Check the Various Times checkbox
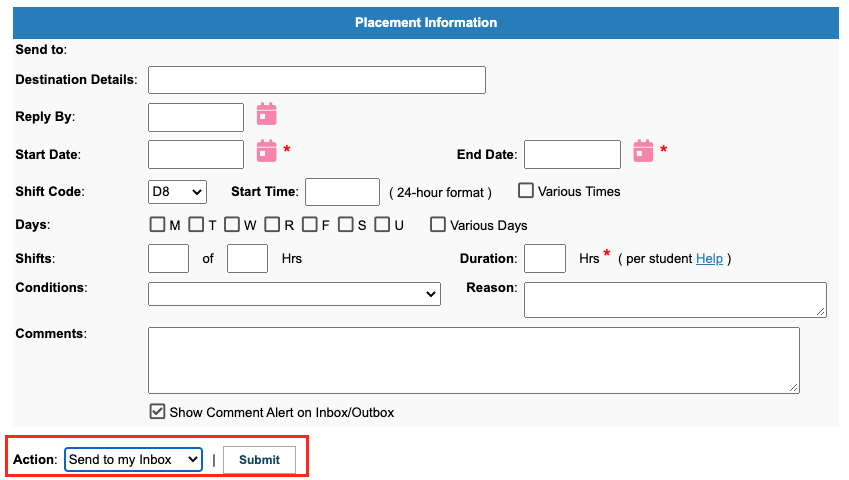849x480 pixels. 526,190
